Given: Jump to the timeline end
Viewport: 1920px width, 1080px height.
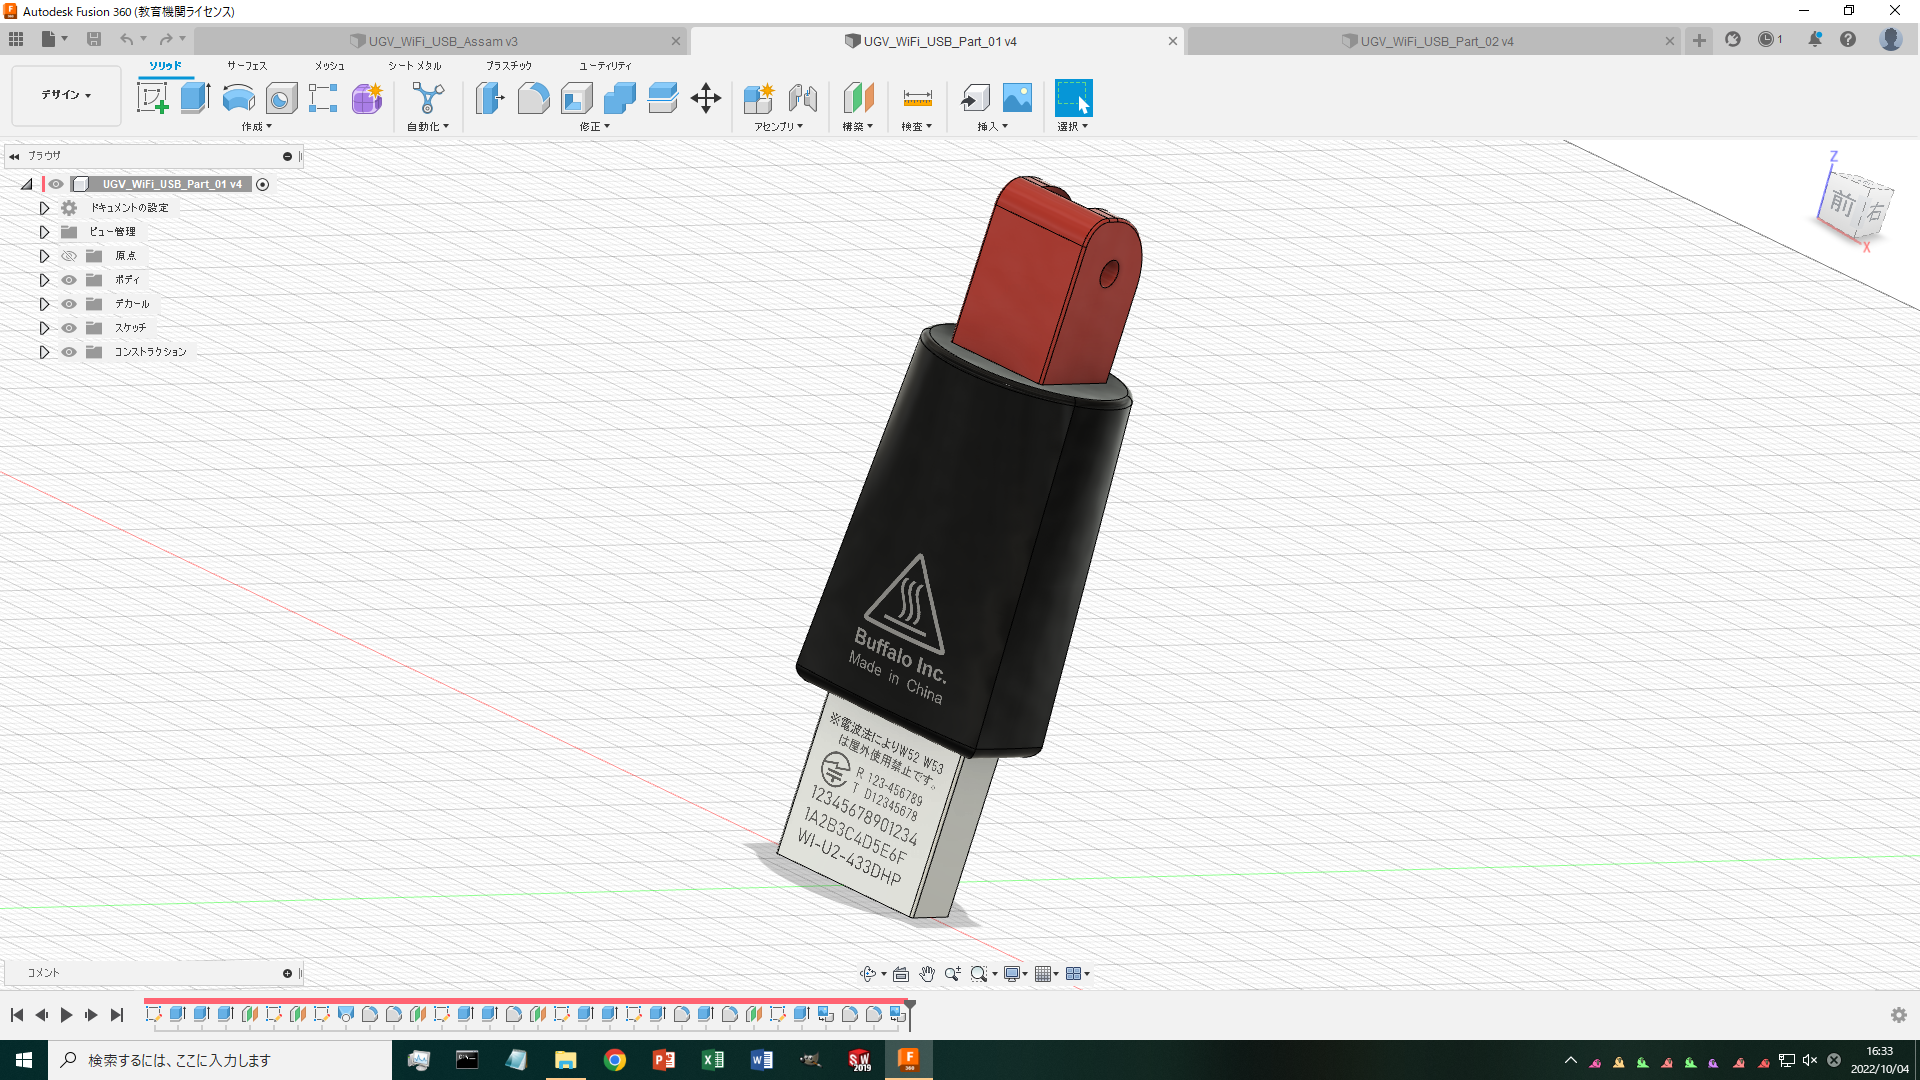Looking at the screenshot, I should coord(117,1015).
